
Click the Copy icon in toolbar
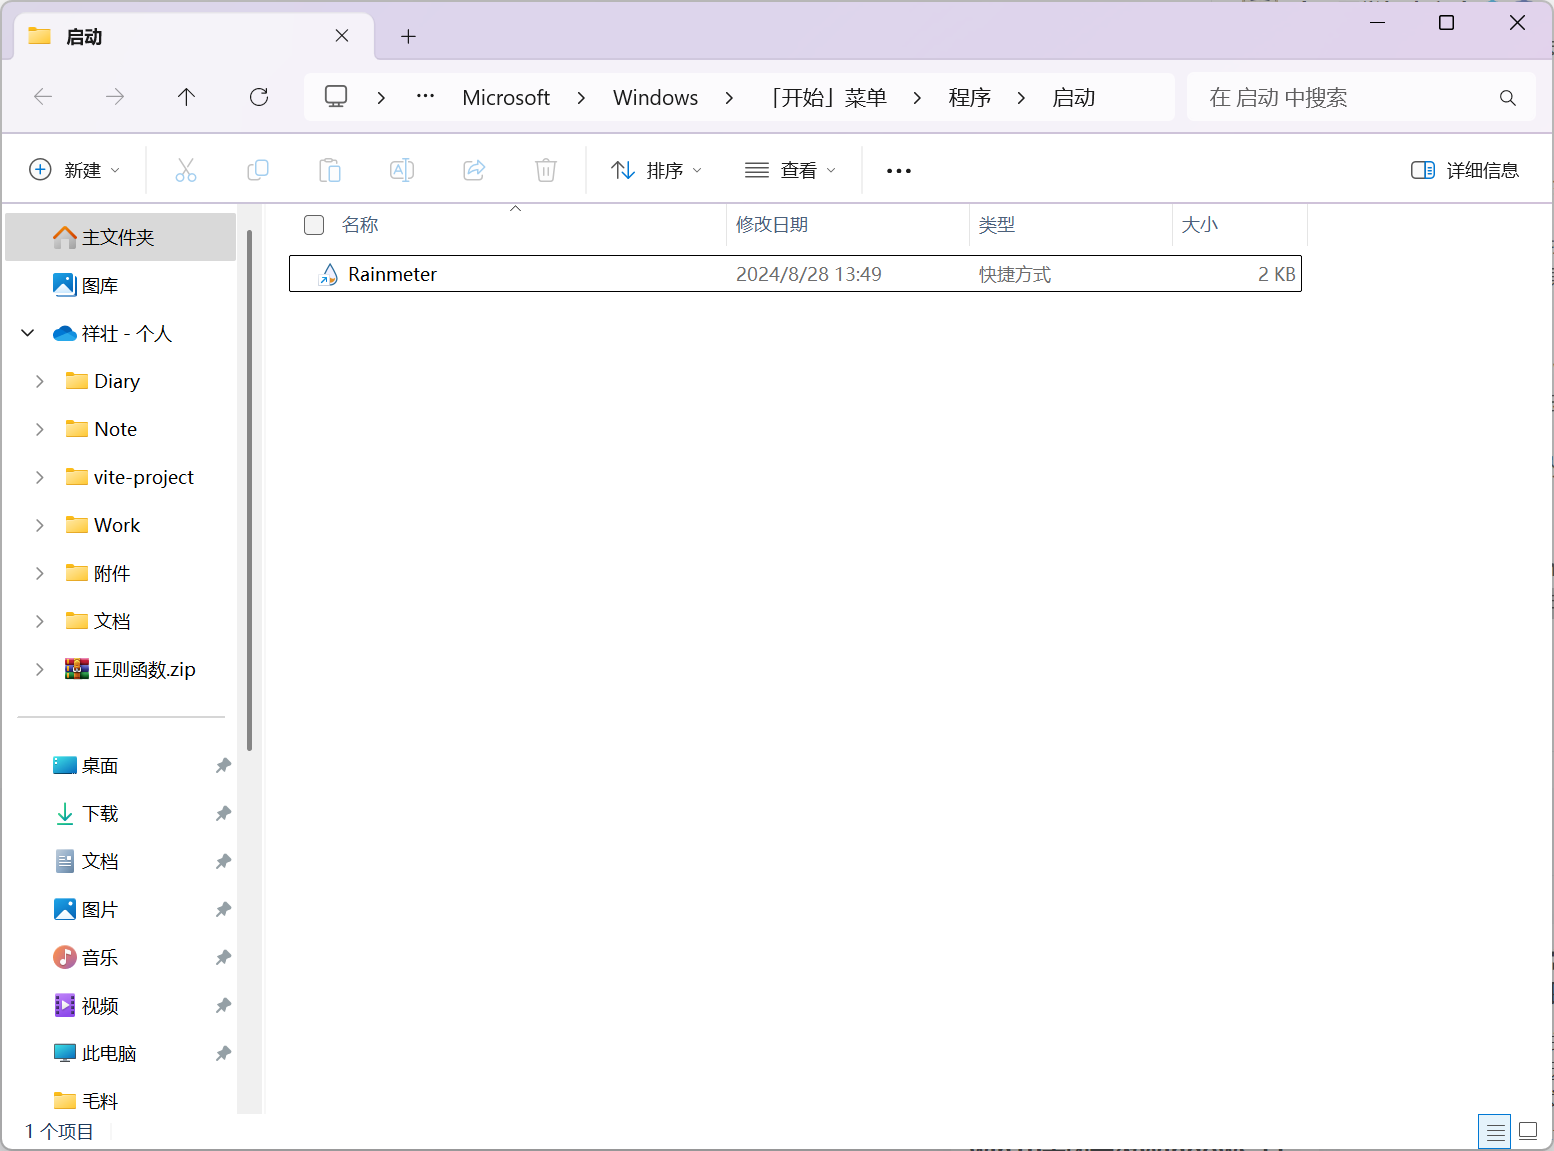(258, 170)
